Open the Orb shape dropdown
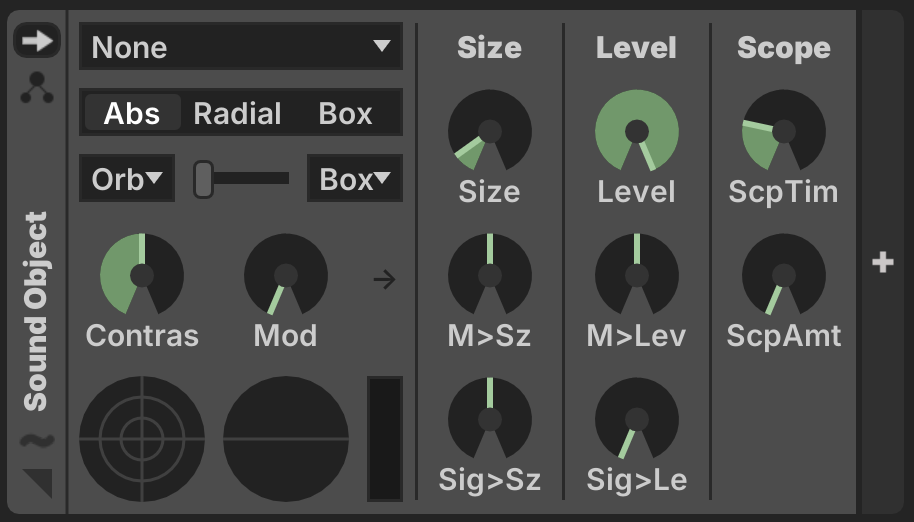 127,178
